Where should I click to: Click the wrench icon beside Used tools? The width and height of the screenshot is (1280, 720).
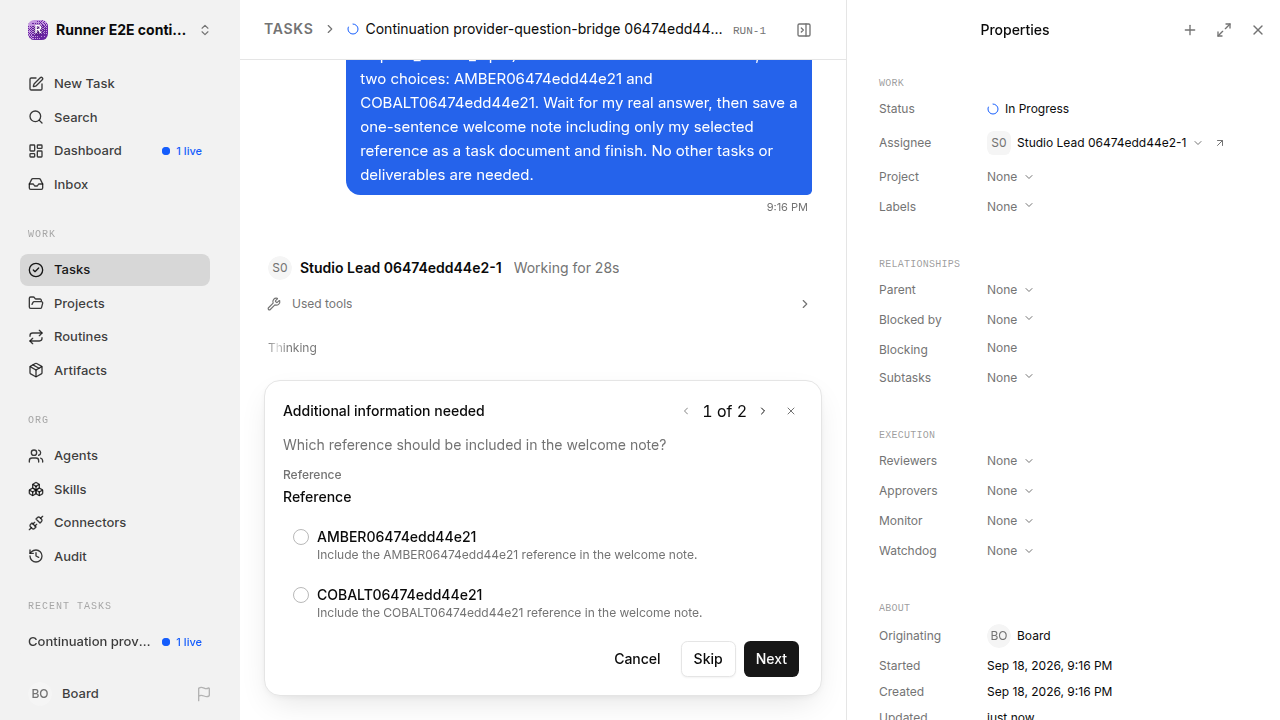click(x=274, y=304)
